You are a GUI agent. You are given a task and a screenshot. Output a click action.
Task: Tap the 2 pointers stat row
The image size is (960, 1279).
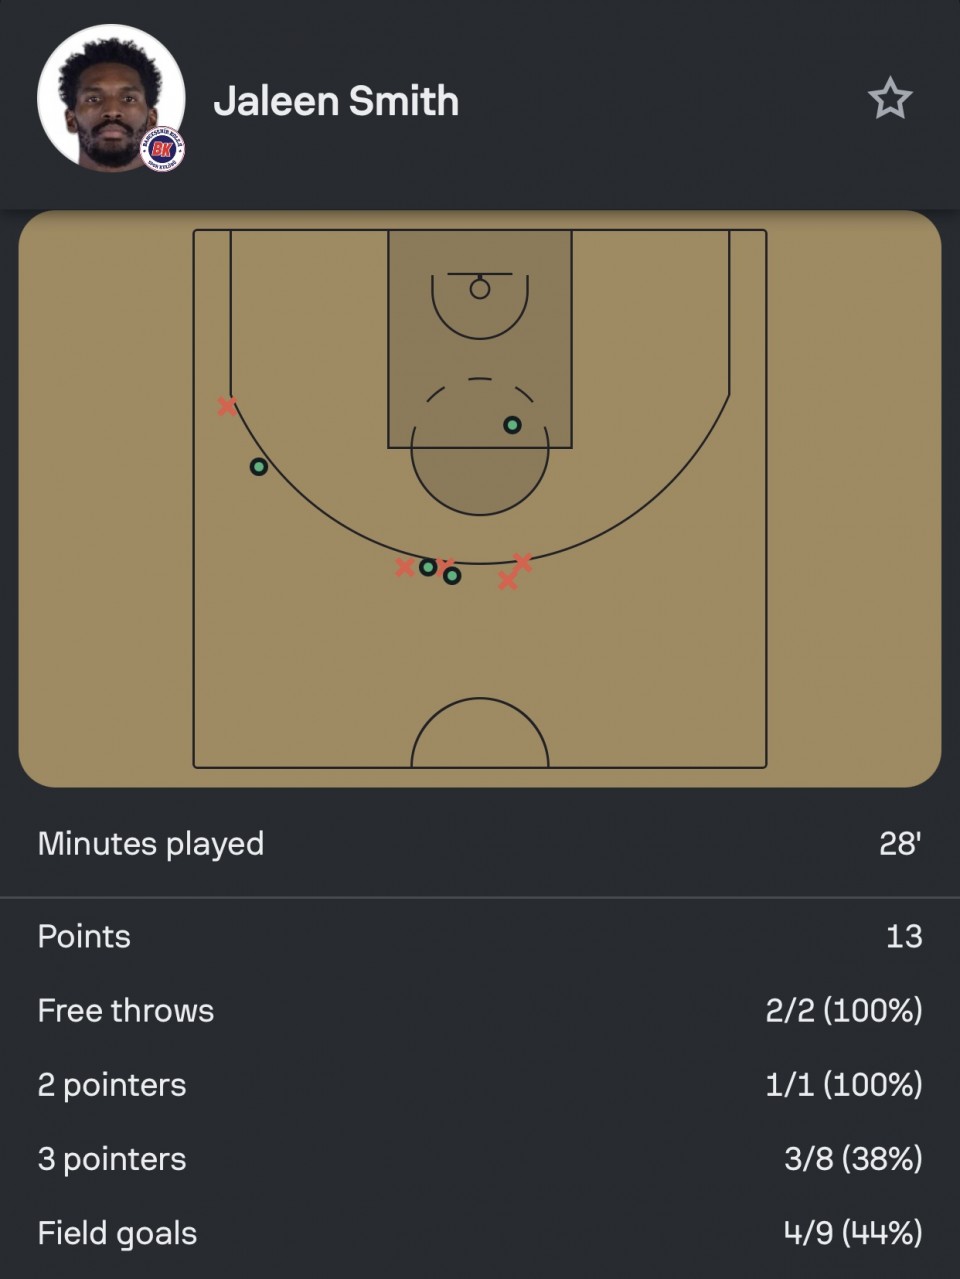coord(480,1084)
